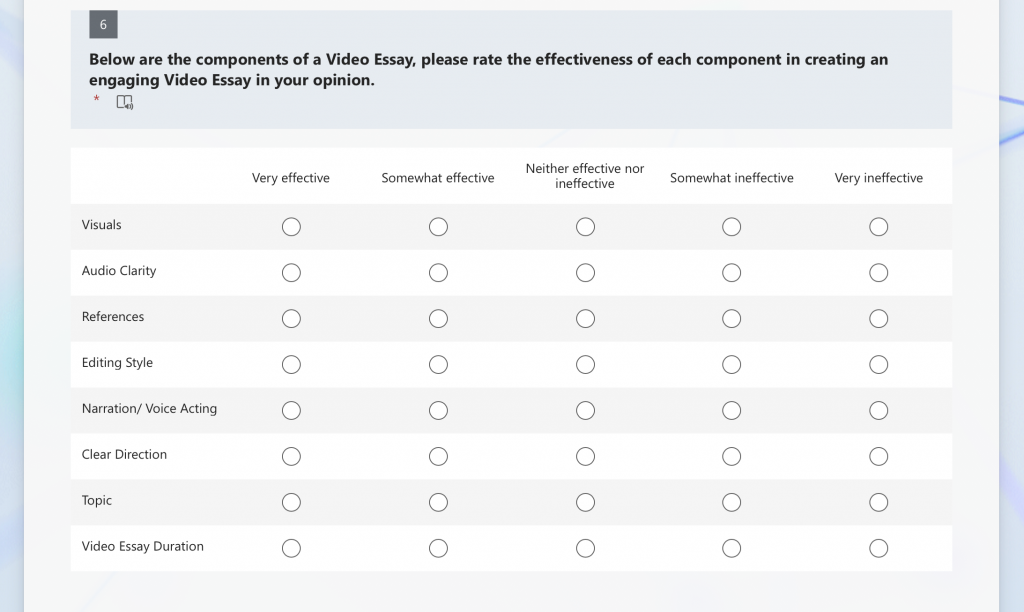Rate Visuals as Very ineffective

click(x=878, y=227)
